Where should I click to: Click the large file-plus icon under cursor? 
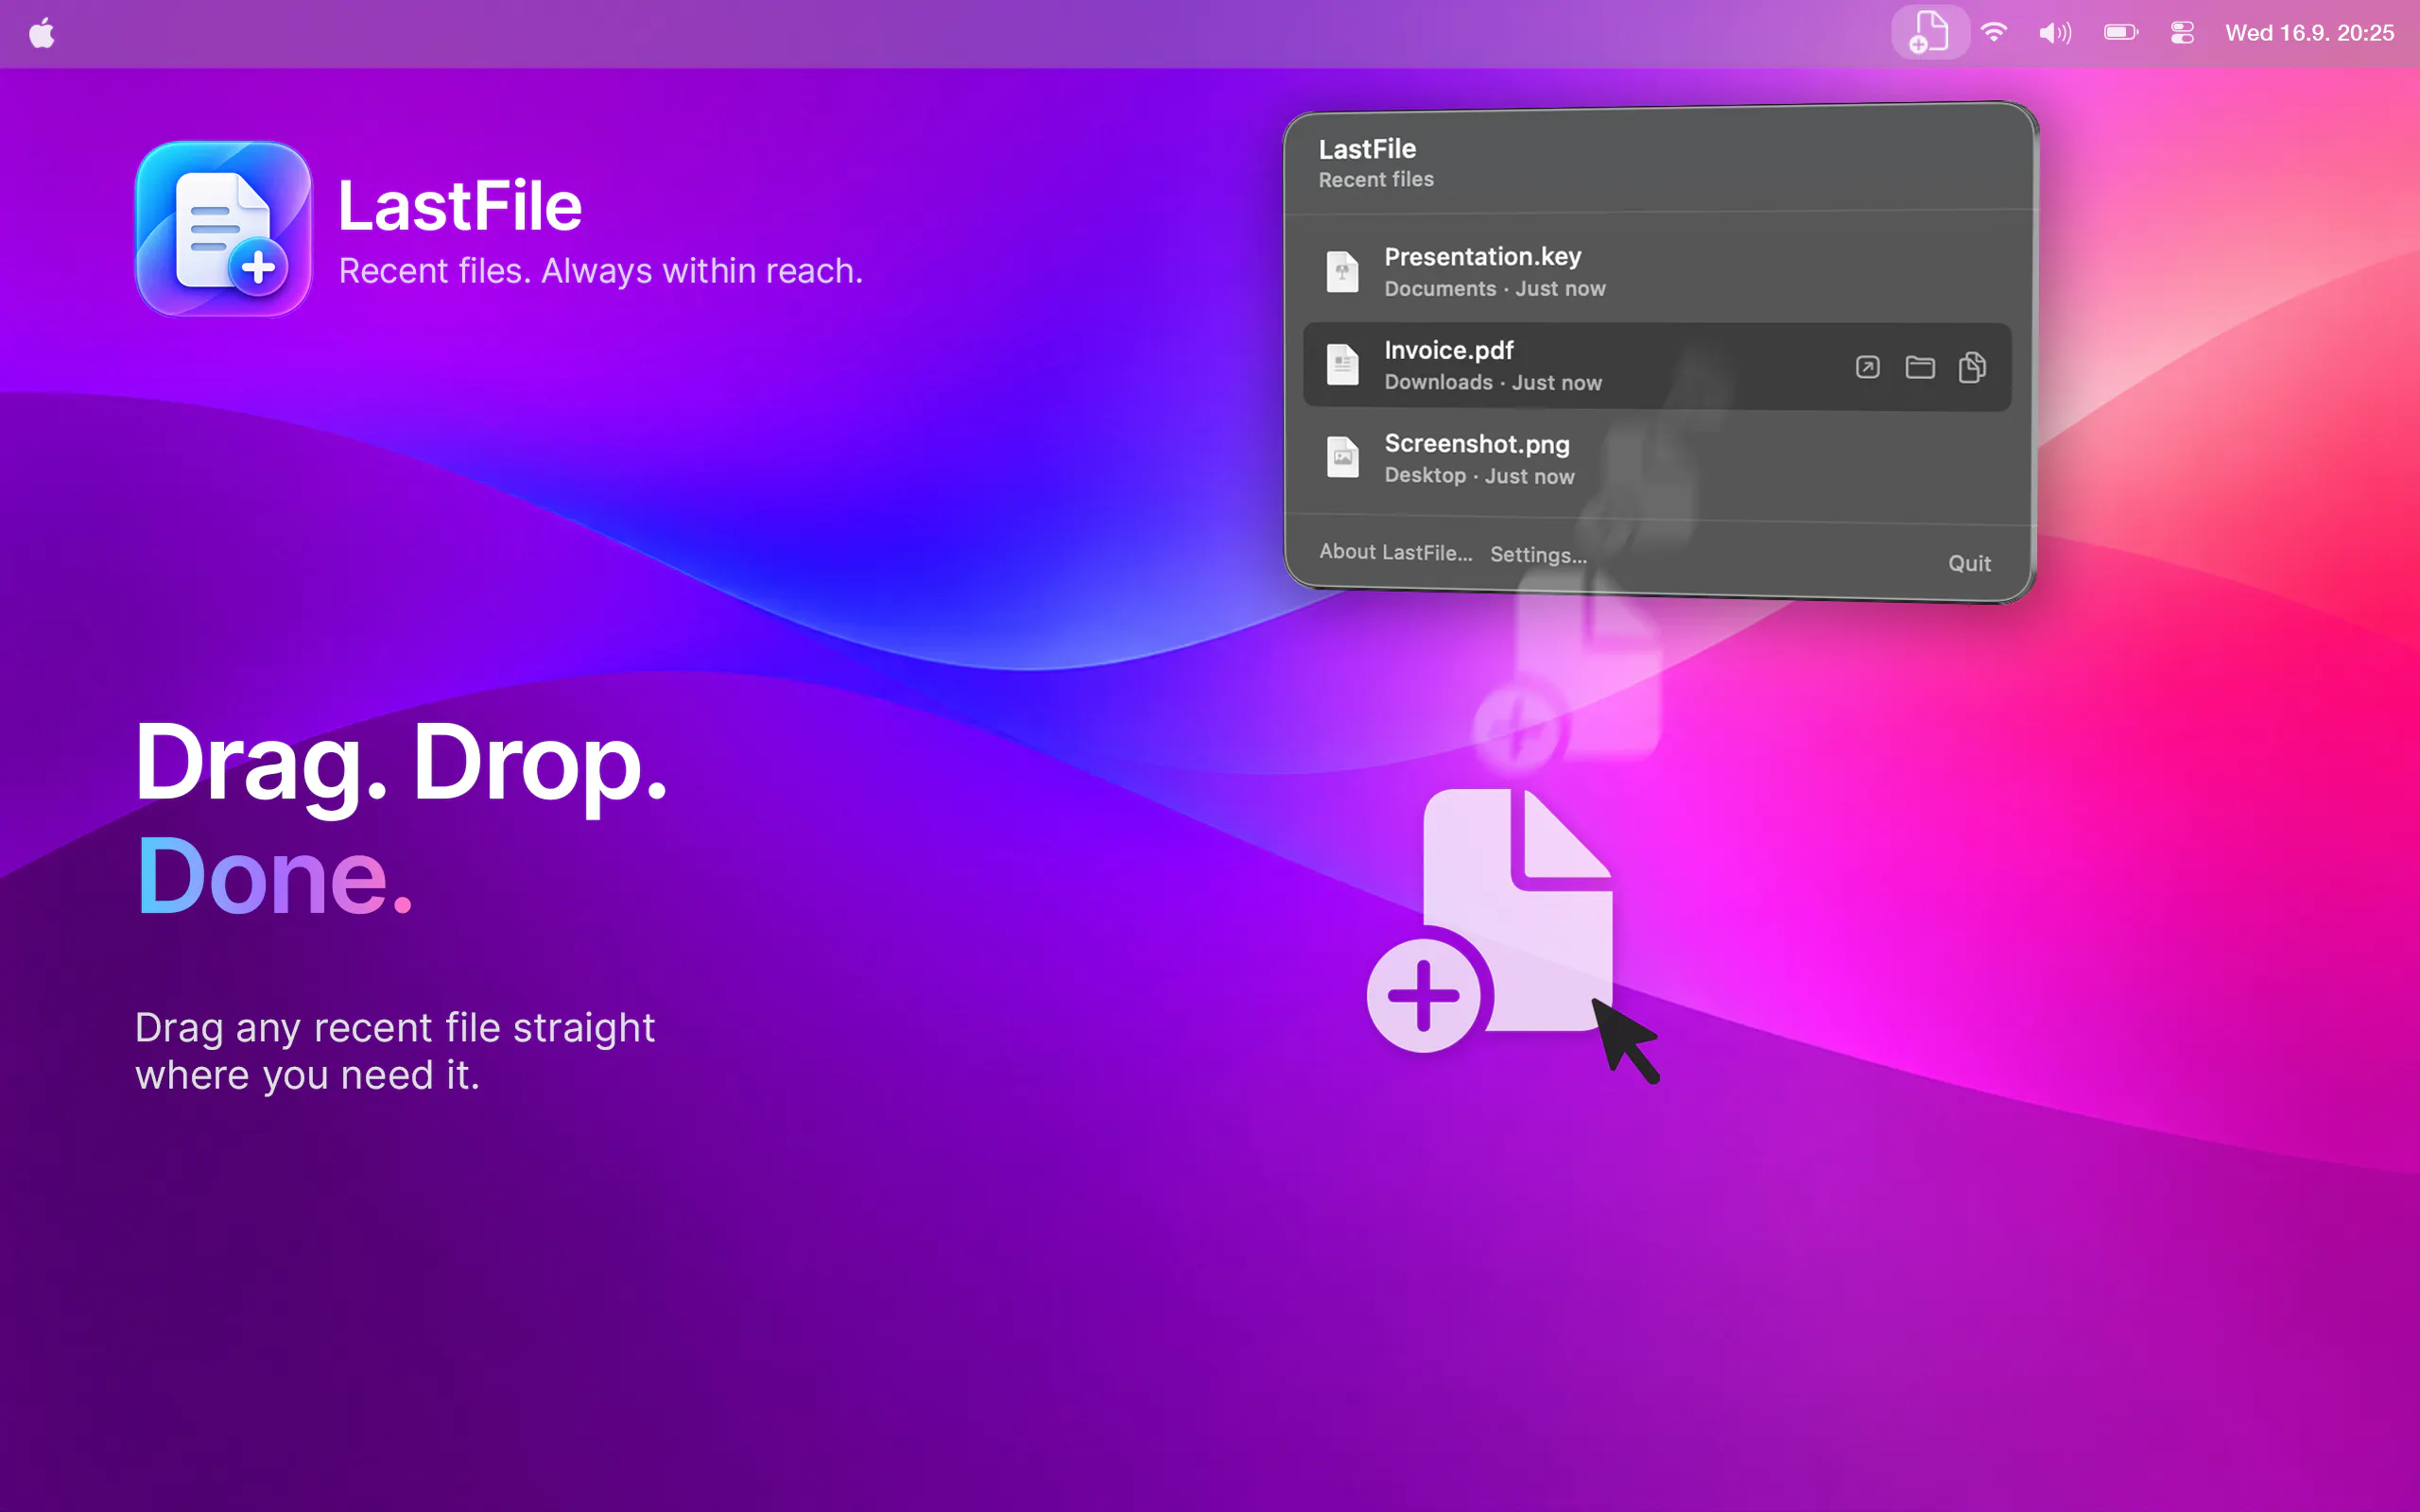[1490, 920]
